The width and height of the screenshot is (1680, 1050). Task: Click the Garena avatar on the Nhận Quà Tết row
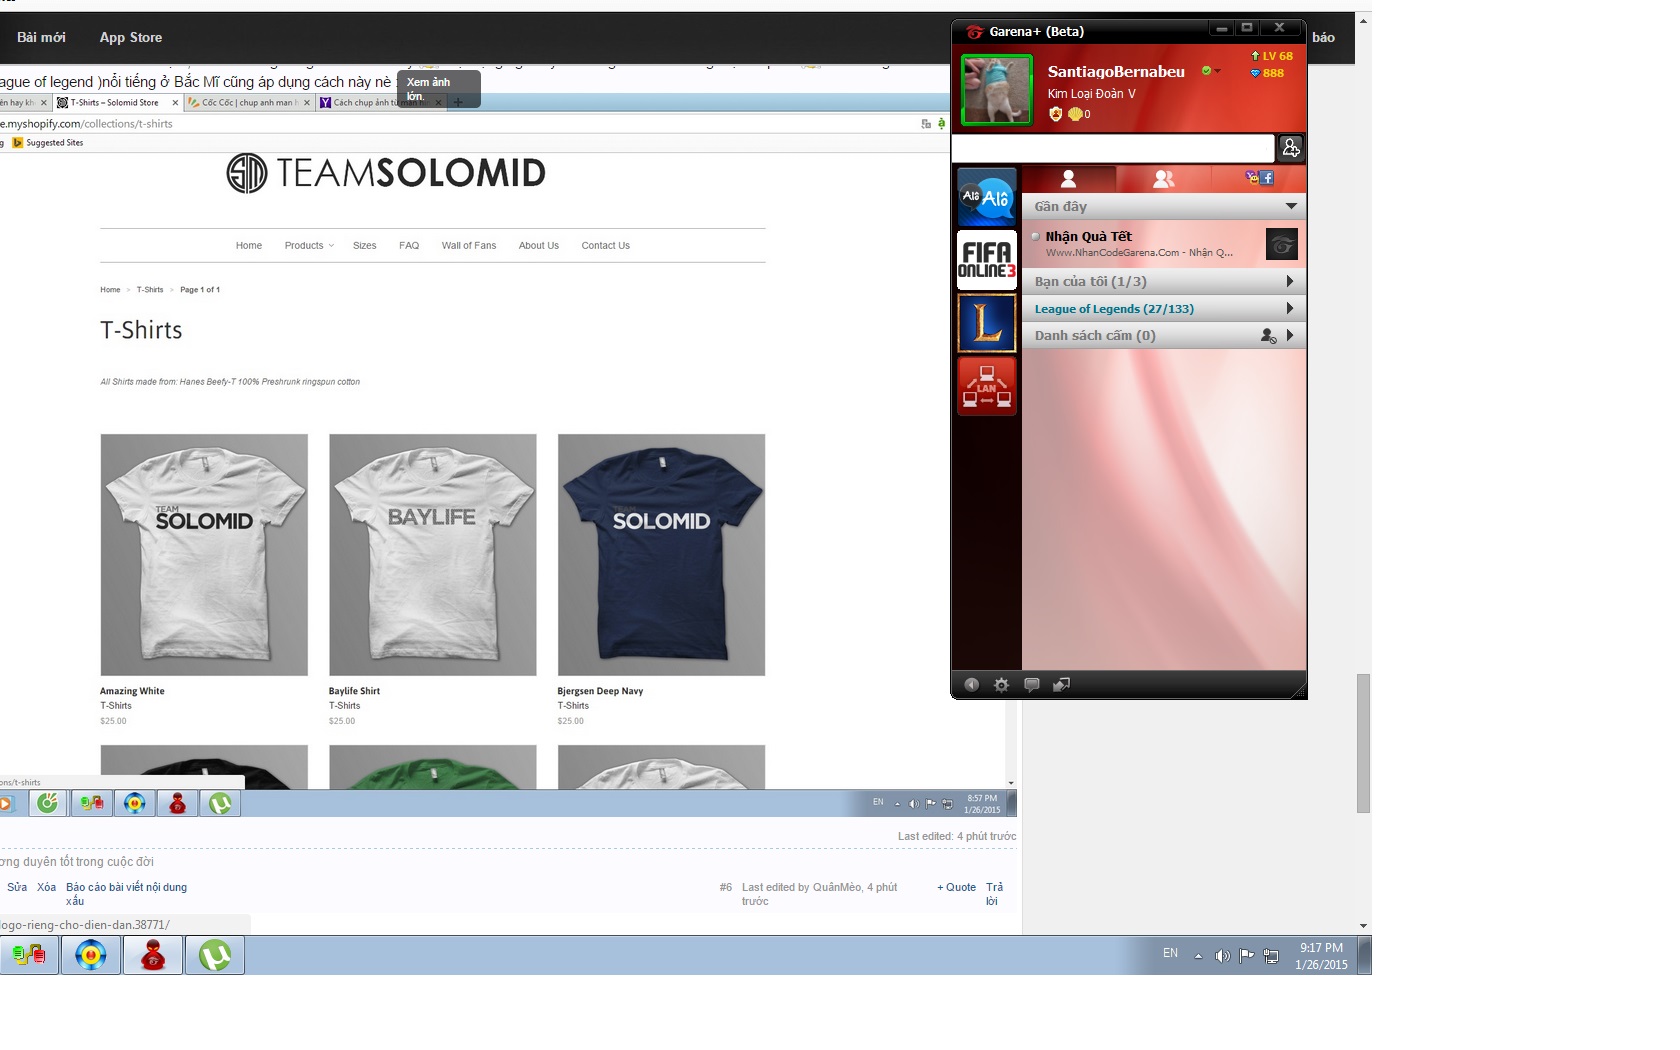point(1281,244)
